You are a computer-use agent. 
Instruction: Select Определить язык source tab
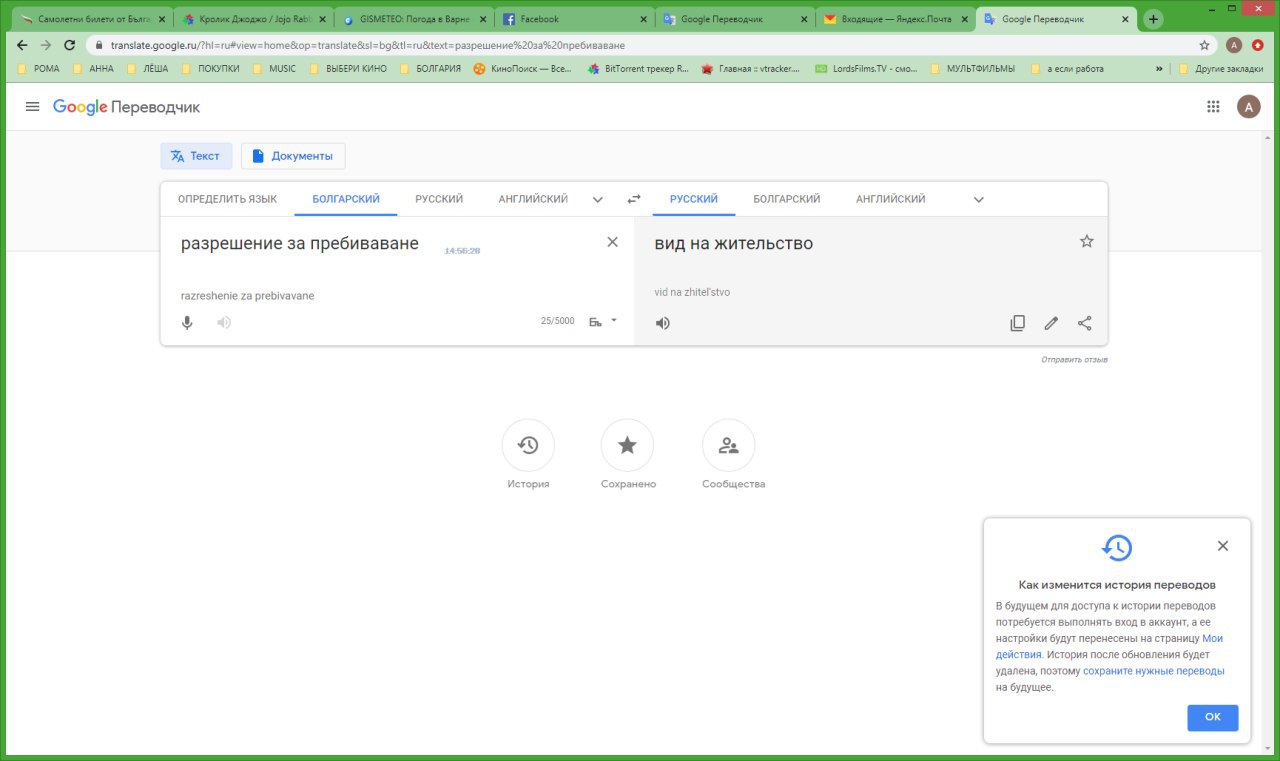pos(228,199)
